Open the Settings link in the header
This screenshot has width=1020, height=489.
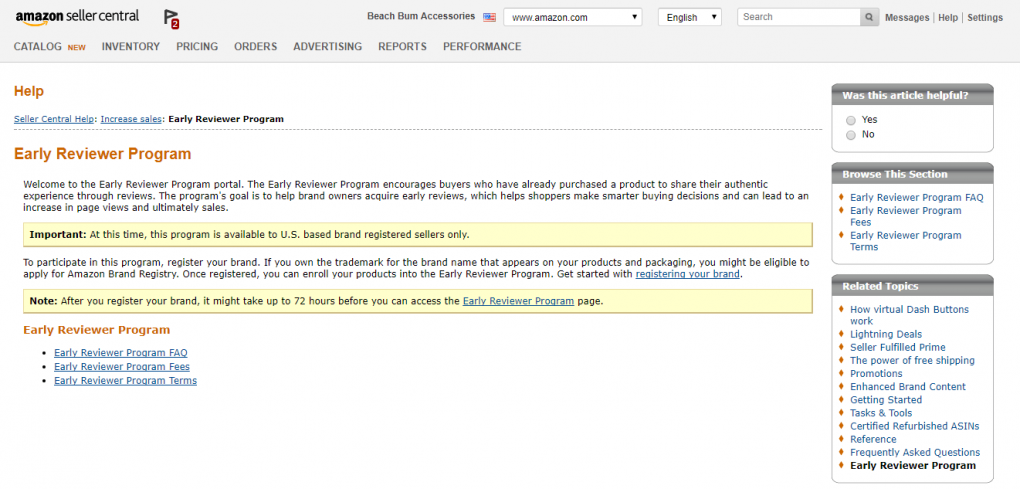tap(985, 18)
